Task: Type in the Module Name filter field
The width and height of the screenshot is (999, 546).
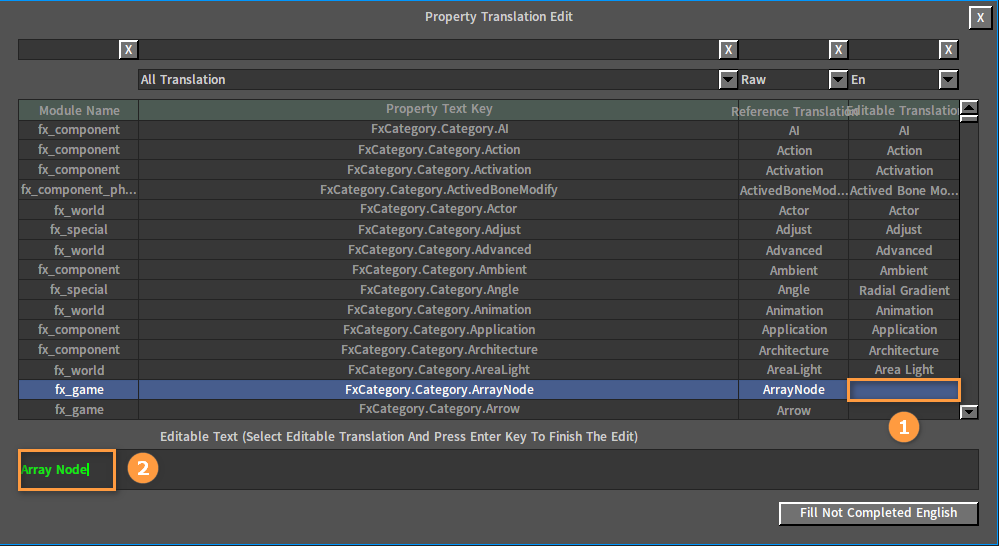Action: pyautogui.click(x=68, y=50)
